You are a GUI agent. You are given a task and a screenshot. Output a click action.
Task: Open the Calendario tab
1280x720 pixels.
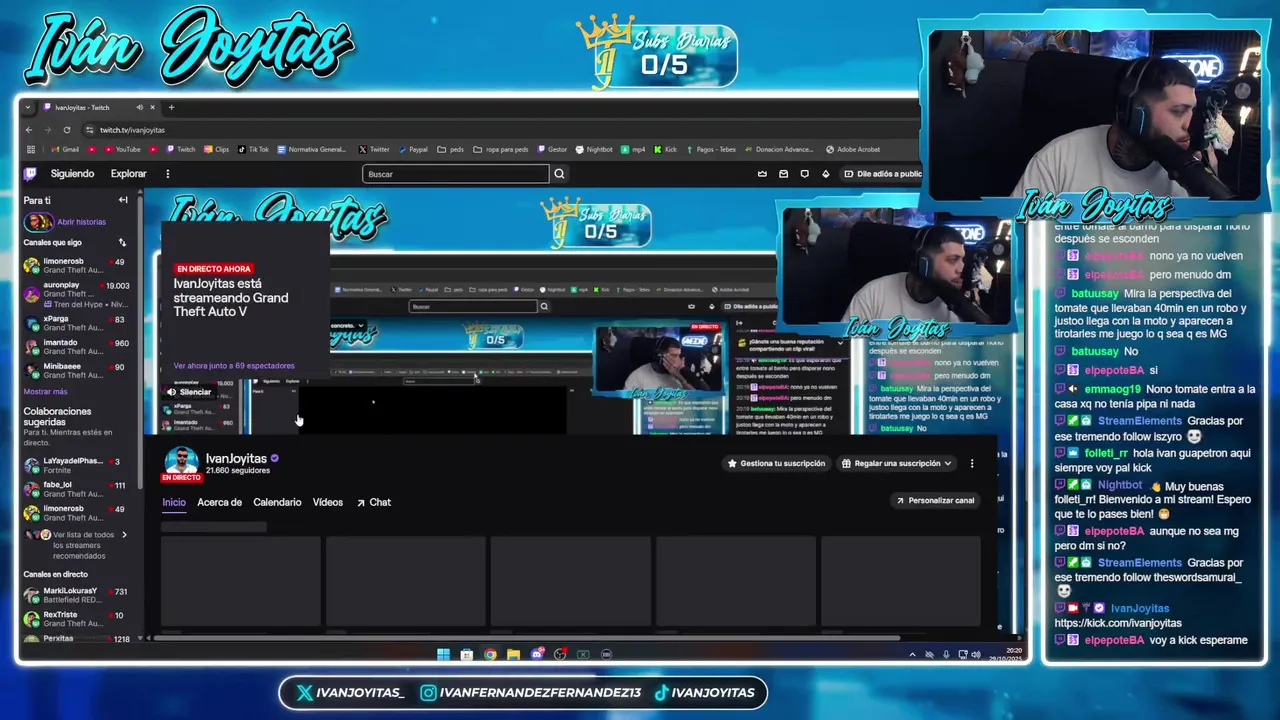277,502
